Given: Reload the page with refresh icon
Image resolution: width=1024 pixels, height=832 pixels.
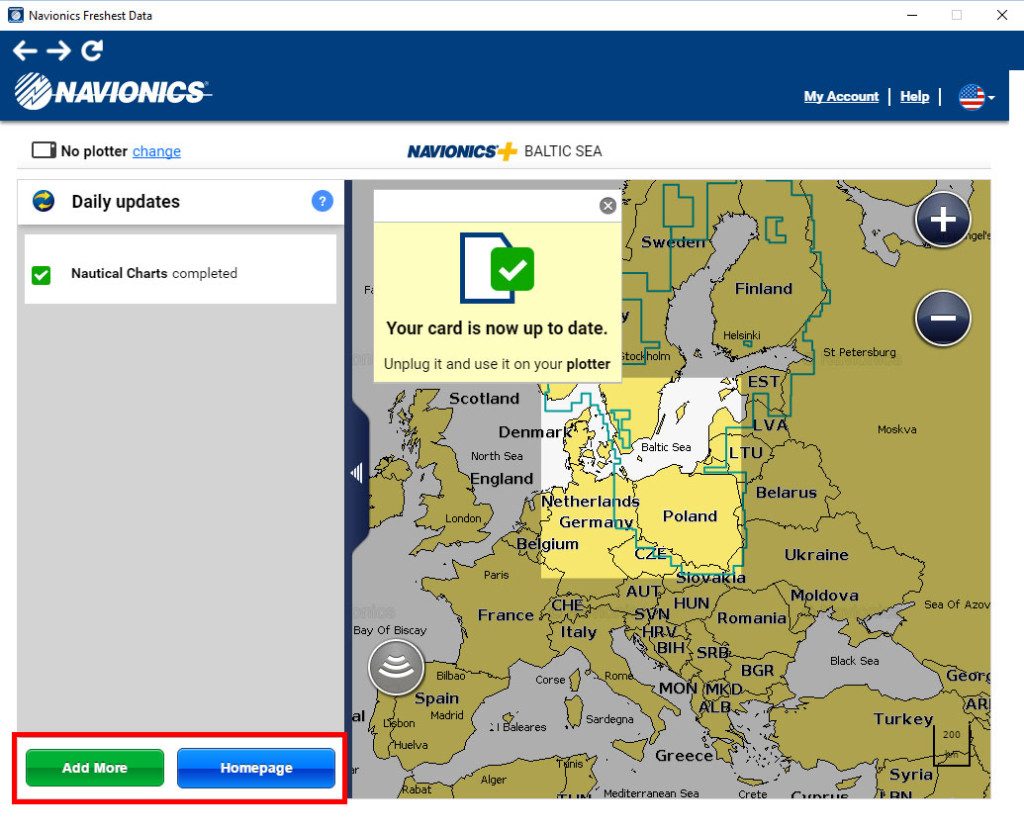Looking at the screenshot, I should point(92,50).
